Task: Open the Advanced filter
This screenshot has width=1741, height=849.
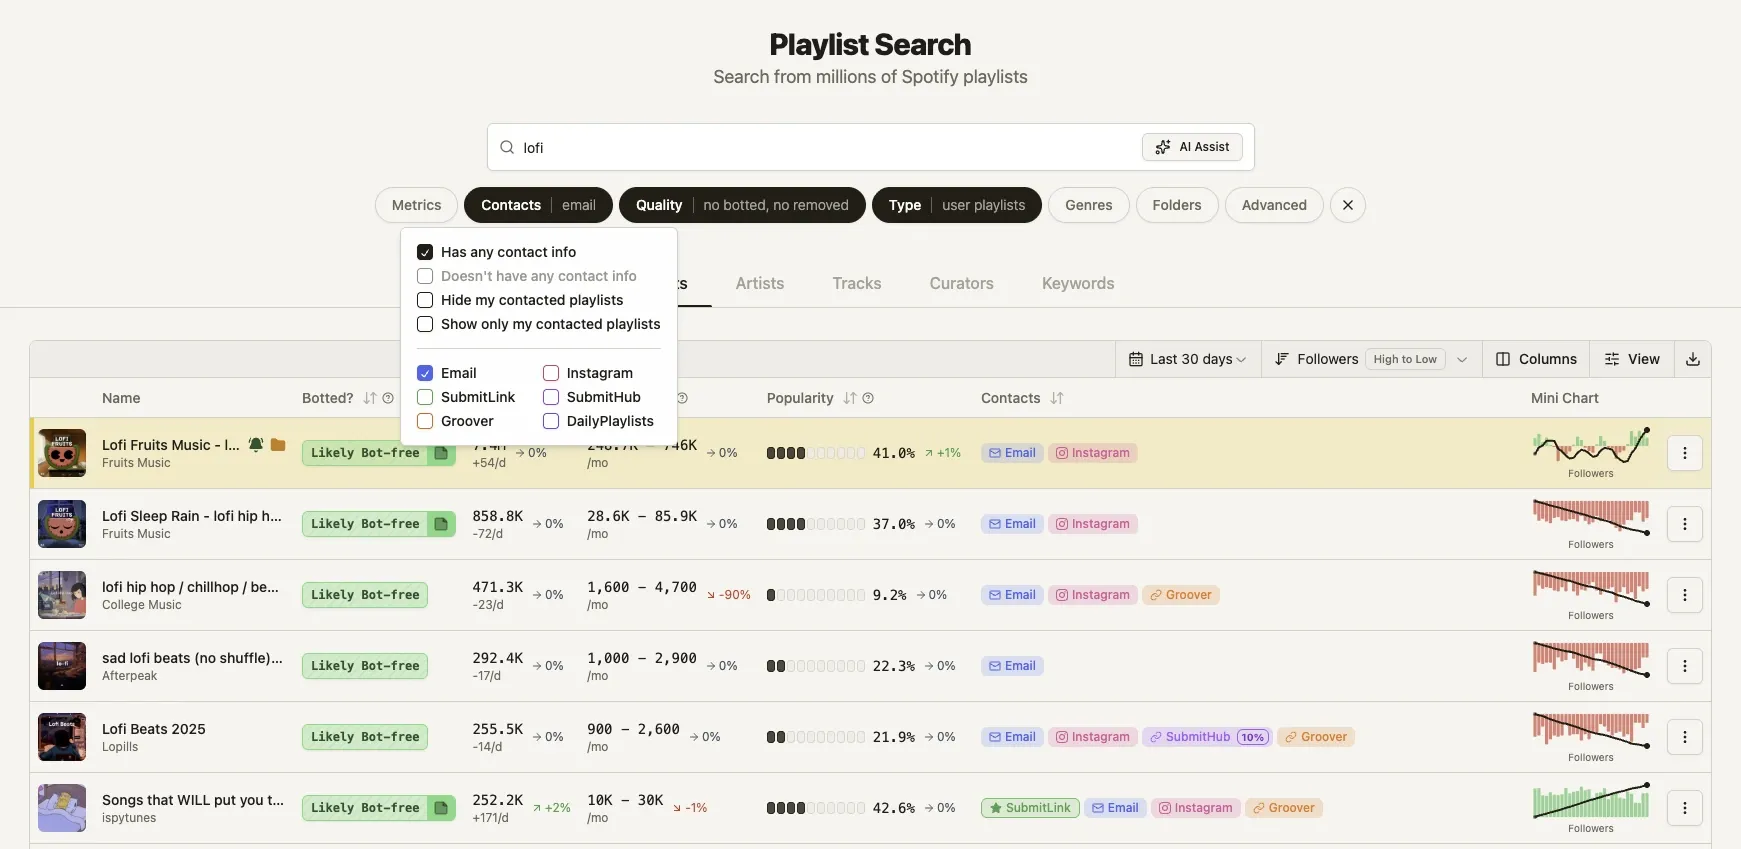Action: [1274, 205]
